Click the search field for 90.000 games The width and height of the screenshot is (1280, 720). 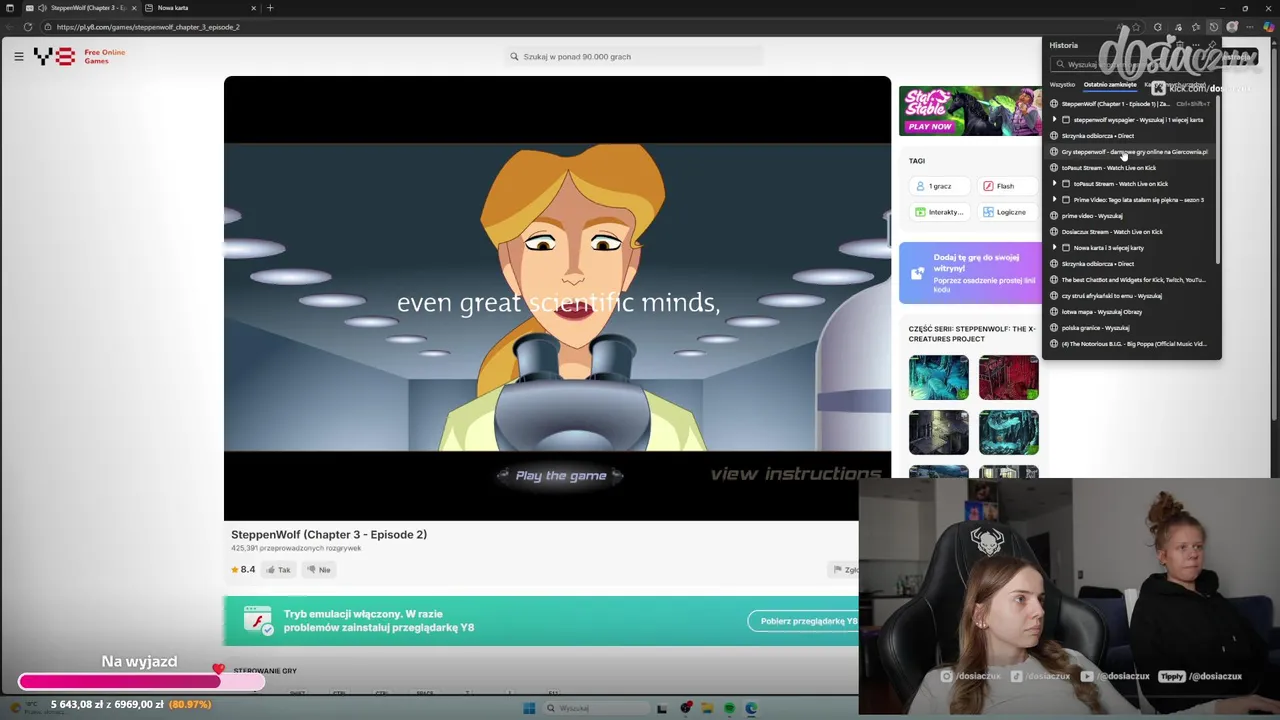tap(636, 56)
